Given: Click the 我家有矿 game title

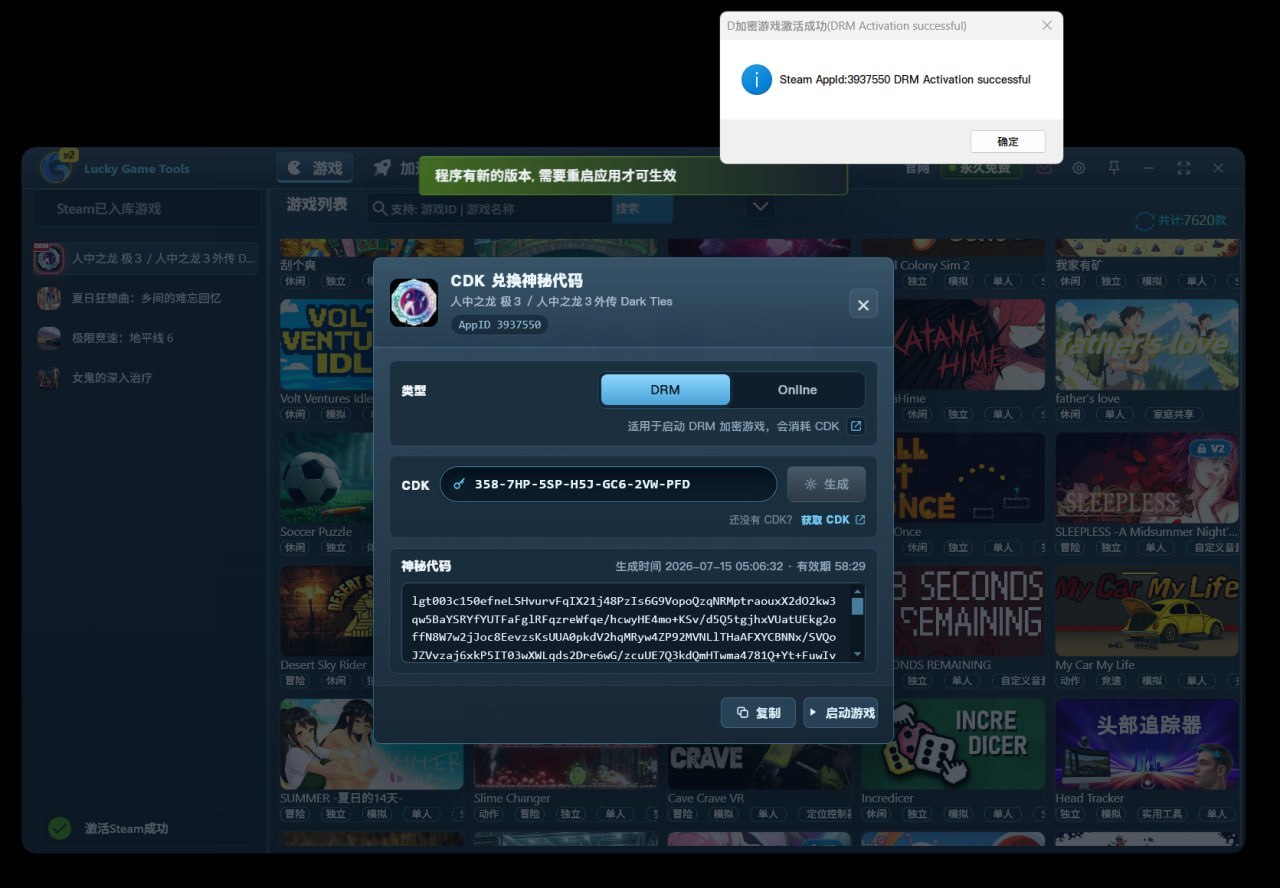Looking at the screenshot, I should 1077,265.
